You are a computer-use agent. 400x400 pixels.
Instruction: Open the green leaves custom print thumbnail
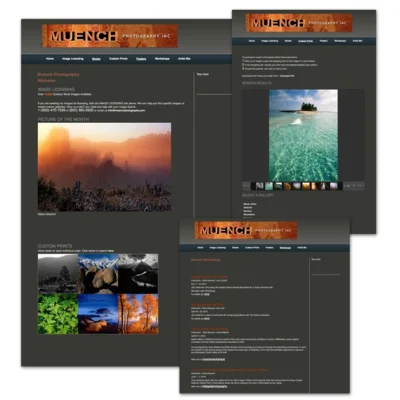click(58, 314)
